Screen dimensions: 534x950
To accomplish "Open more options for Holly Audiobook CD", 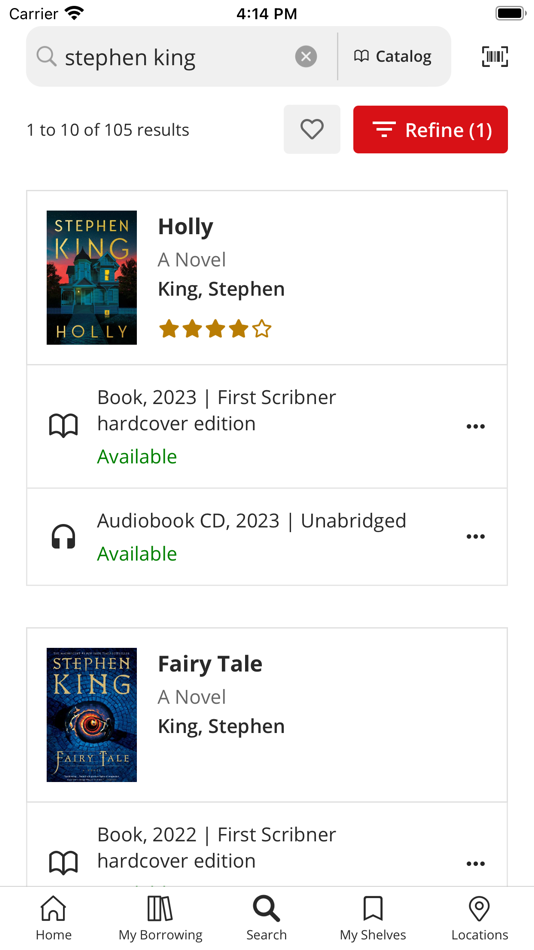I will (x=476, y=537).
